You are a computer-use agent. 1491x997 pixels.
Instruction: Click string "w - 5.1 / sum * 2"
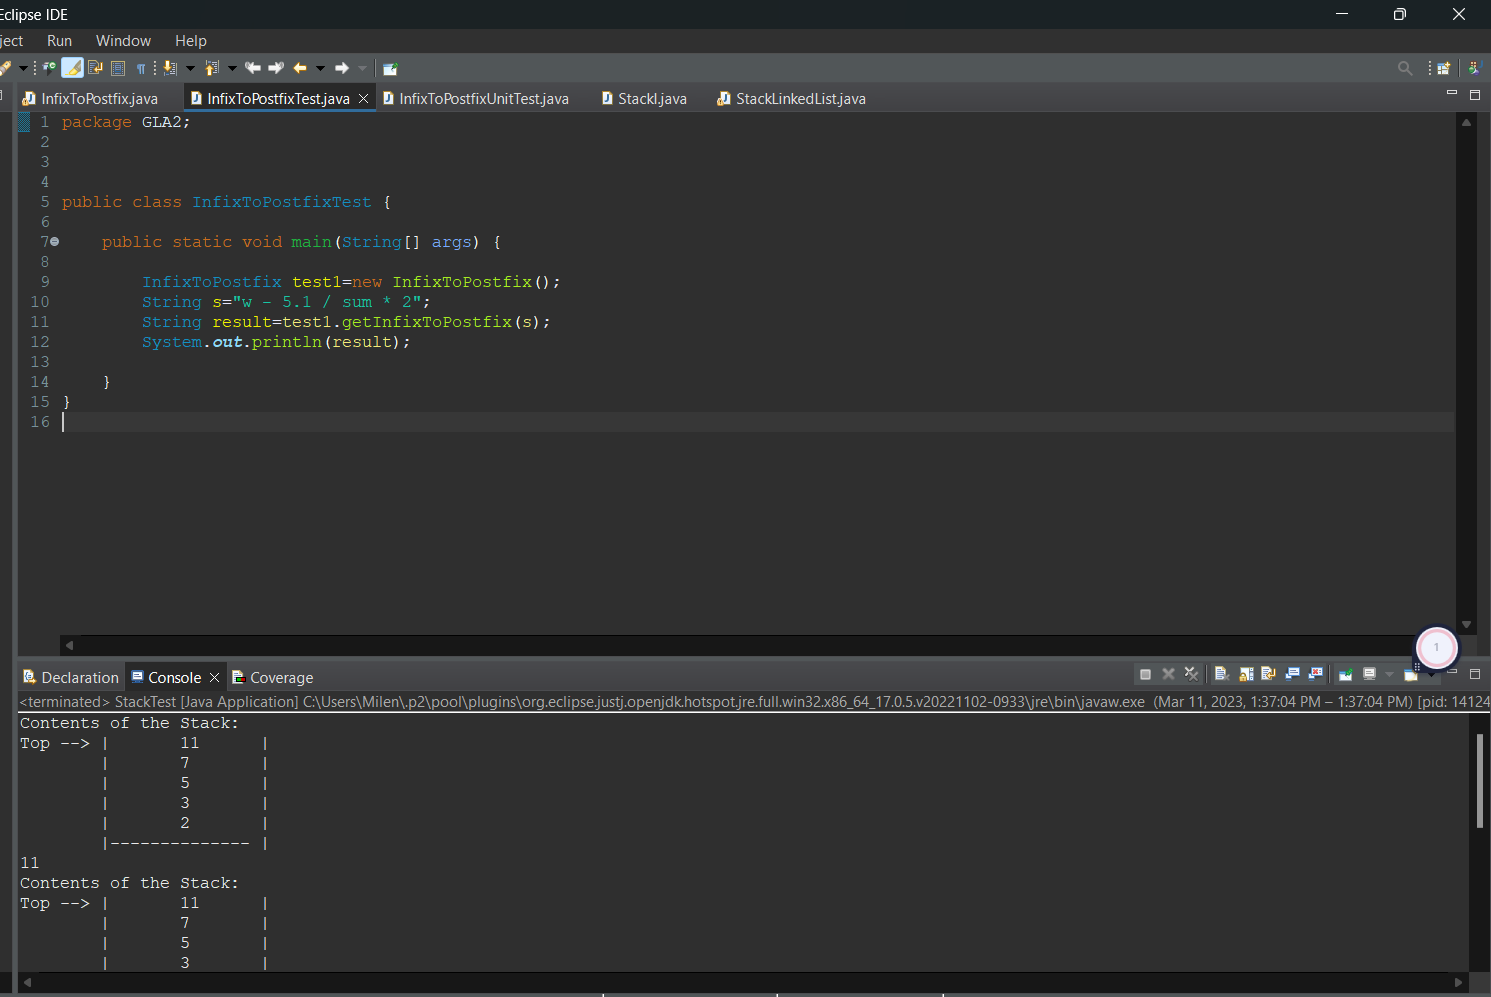click(x=327, y=302)
